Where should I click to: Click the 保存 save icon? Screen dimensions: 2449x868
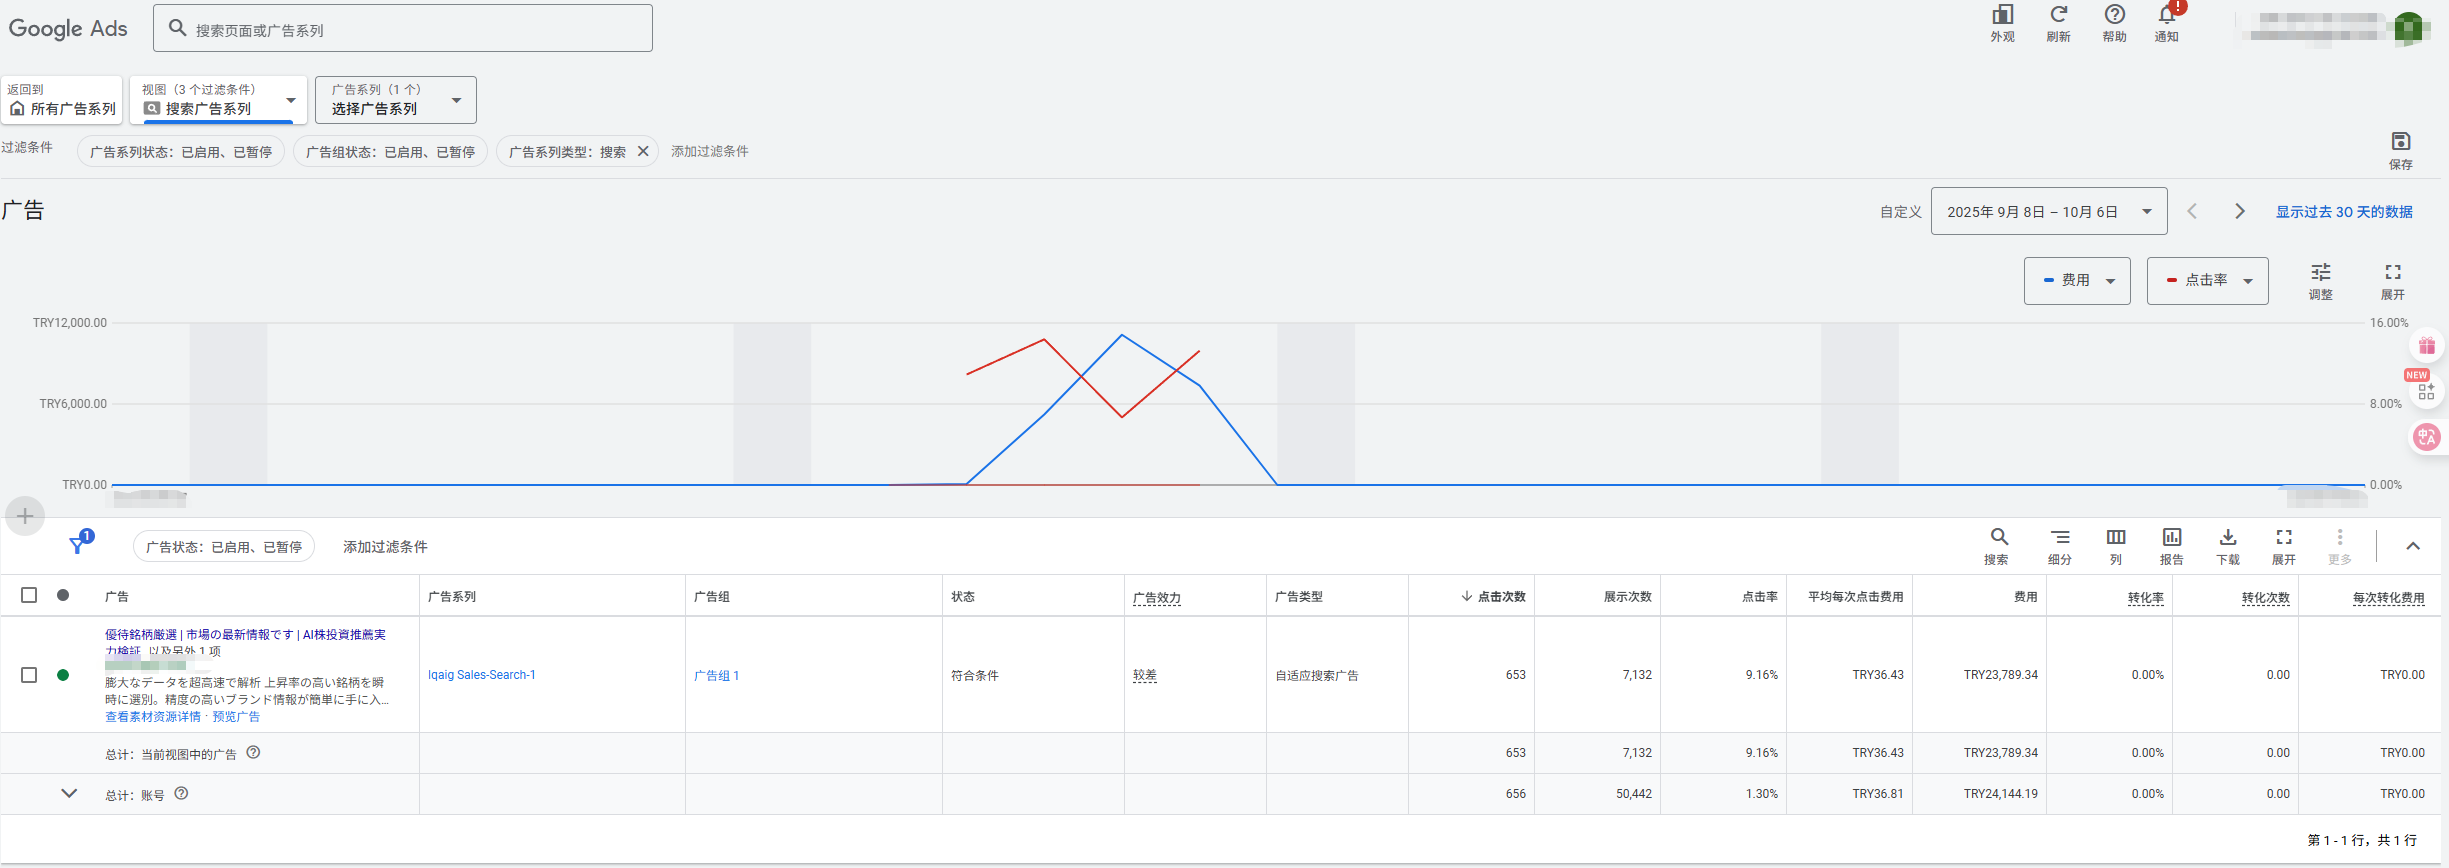(x=2400, y=142)
